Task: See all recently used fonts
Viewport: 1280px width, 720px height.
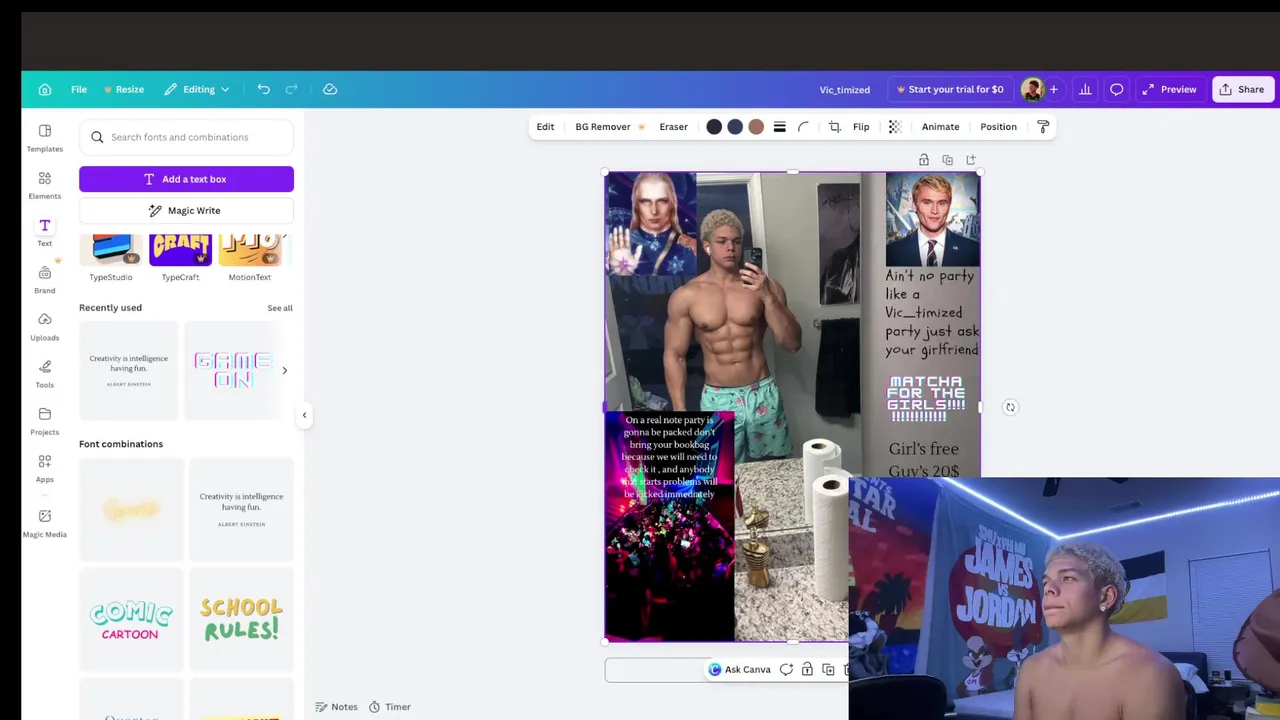Action: coord(280,308)
